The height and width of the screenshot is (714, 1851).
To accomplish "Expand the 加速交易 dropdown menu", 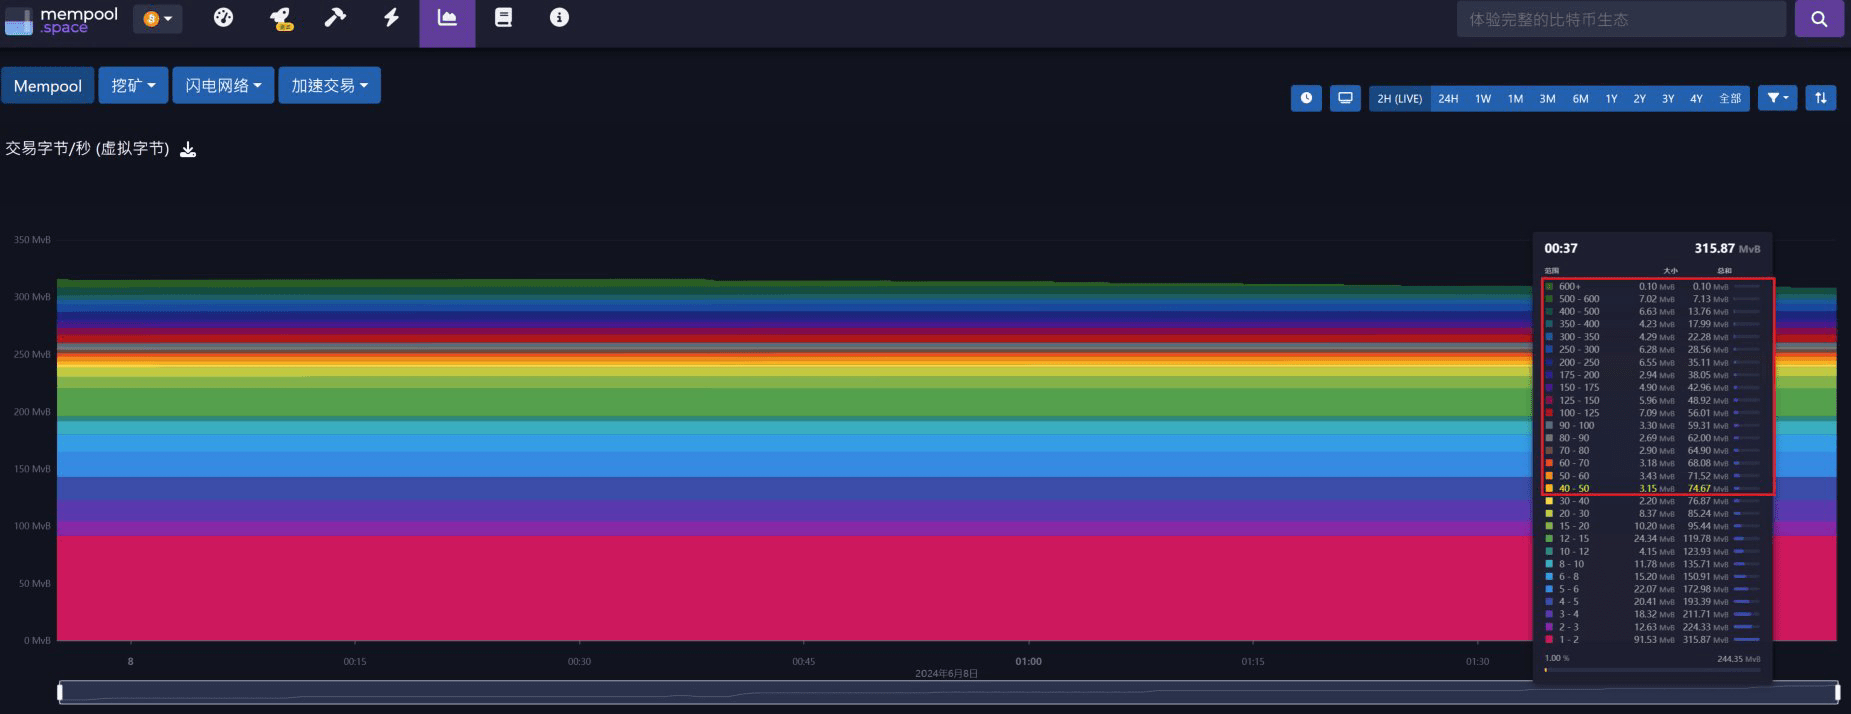I will tap(329, 86).
